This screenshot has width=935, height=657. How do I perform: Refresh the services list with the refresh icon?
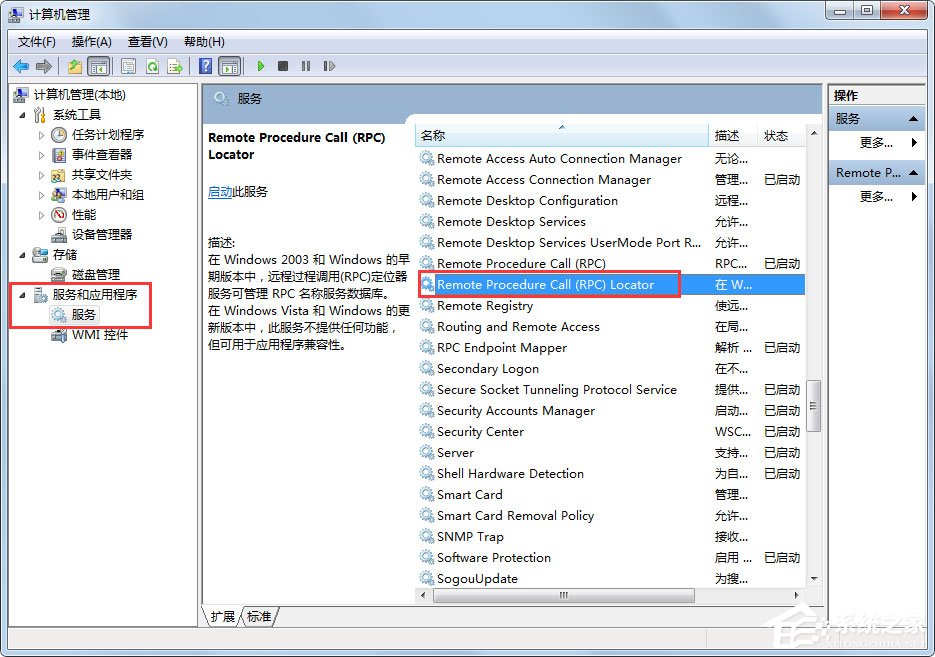pyautogui.click(x=151, y=66)
